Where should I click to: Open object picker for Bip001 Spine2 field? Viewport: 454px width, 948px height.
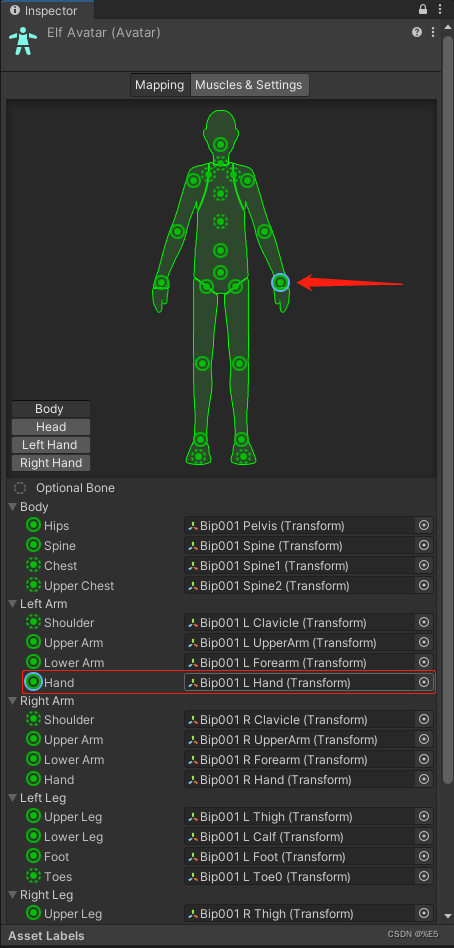424,585
